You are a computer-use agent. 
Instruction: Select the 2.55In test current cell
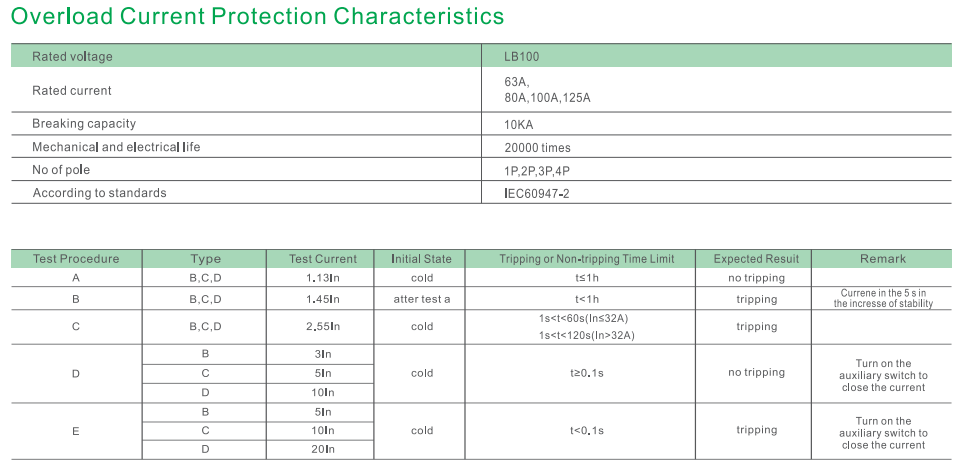(323, 327)
